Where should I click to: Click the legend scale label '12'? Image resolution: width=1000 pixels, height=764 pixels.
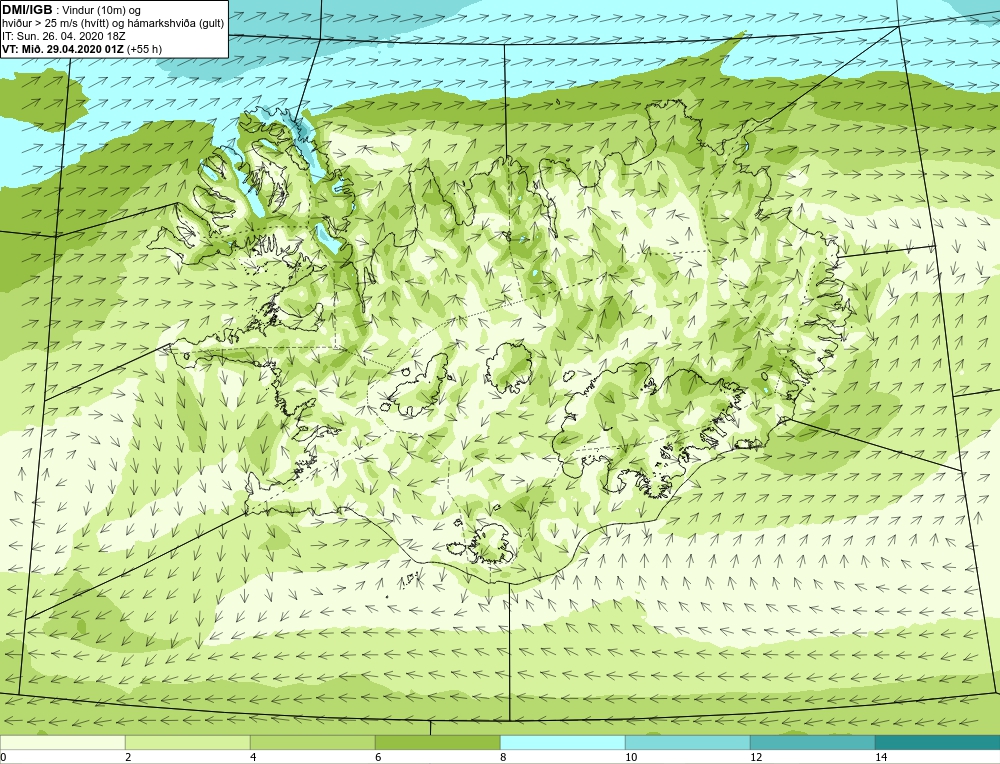click(756, 757)
